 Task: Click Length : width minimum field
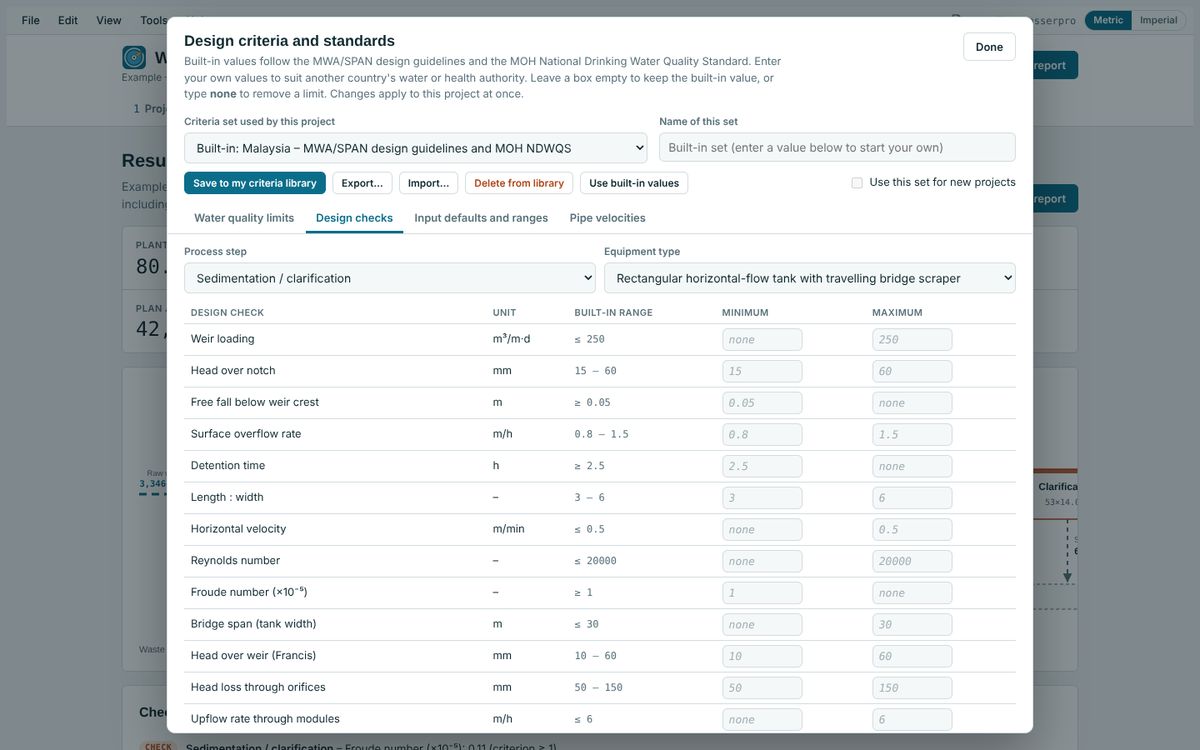(762, 498)
